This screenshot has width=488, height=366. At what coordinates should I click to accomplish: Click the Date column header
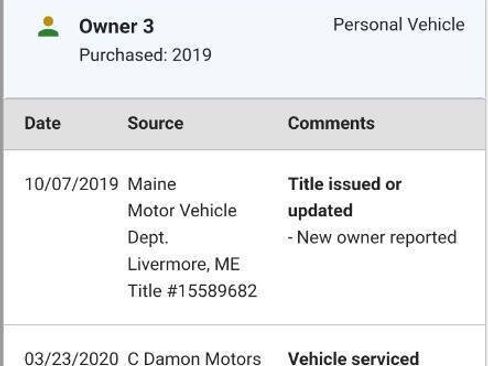[43, 123]
